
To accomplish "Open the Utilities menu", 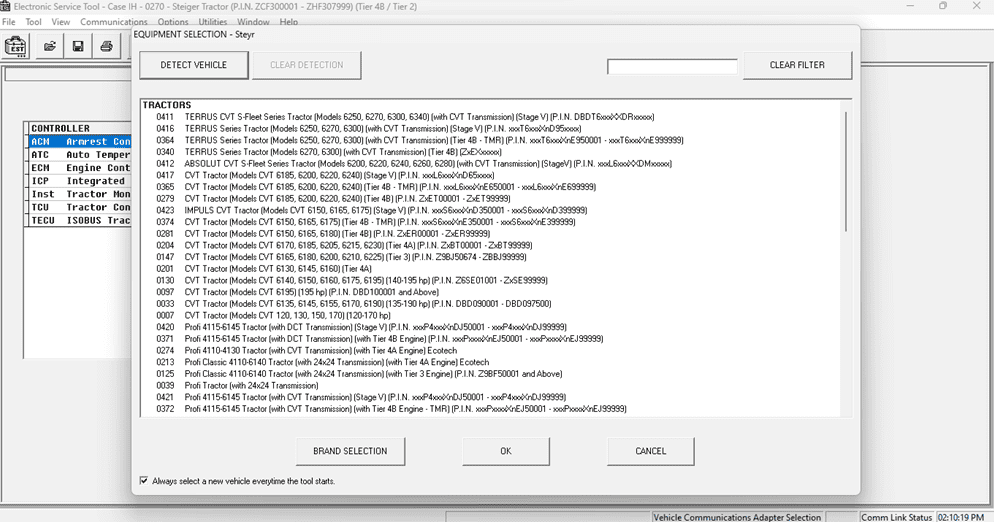I will pos(213,22).
